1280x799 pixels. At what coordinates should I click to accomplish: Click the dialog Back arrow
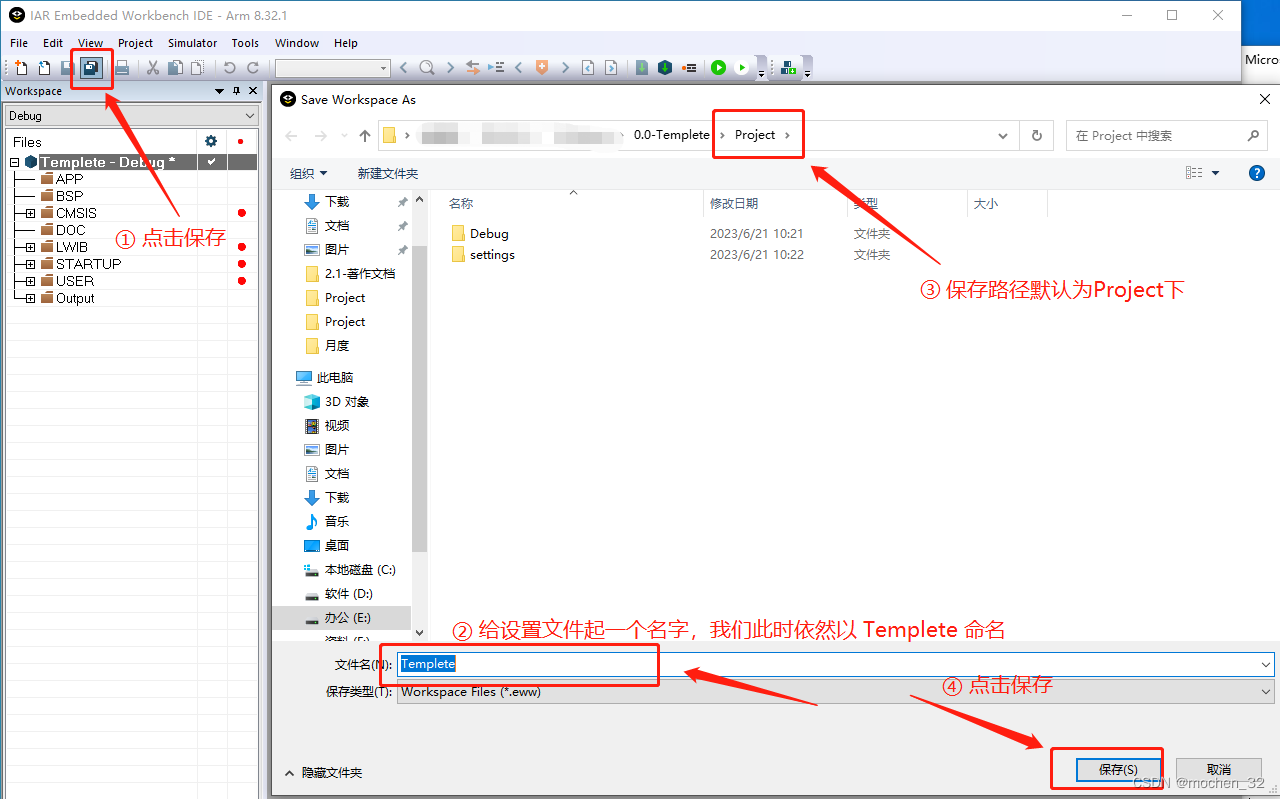(x=291, y=136)
